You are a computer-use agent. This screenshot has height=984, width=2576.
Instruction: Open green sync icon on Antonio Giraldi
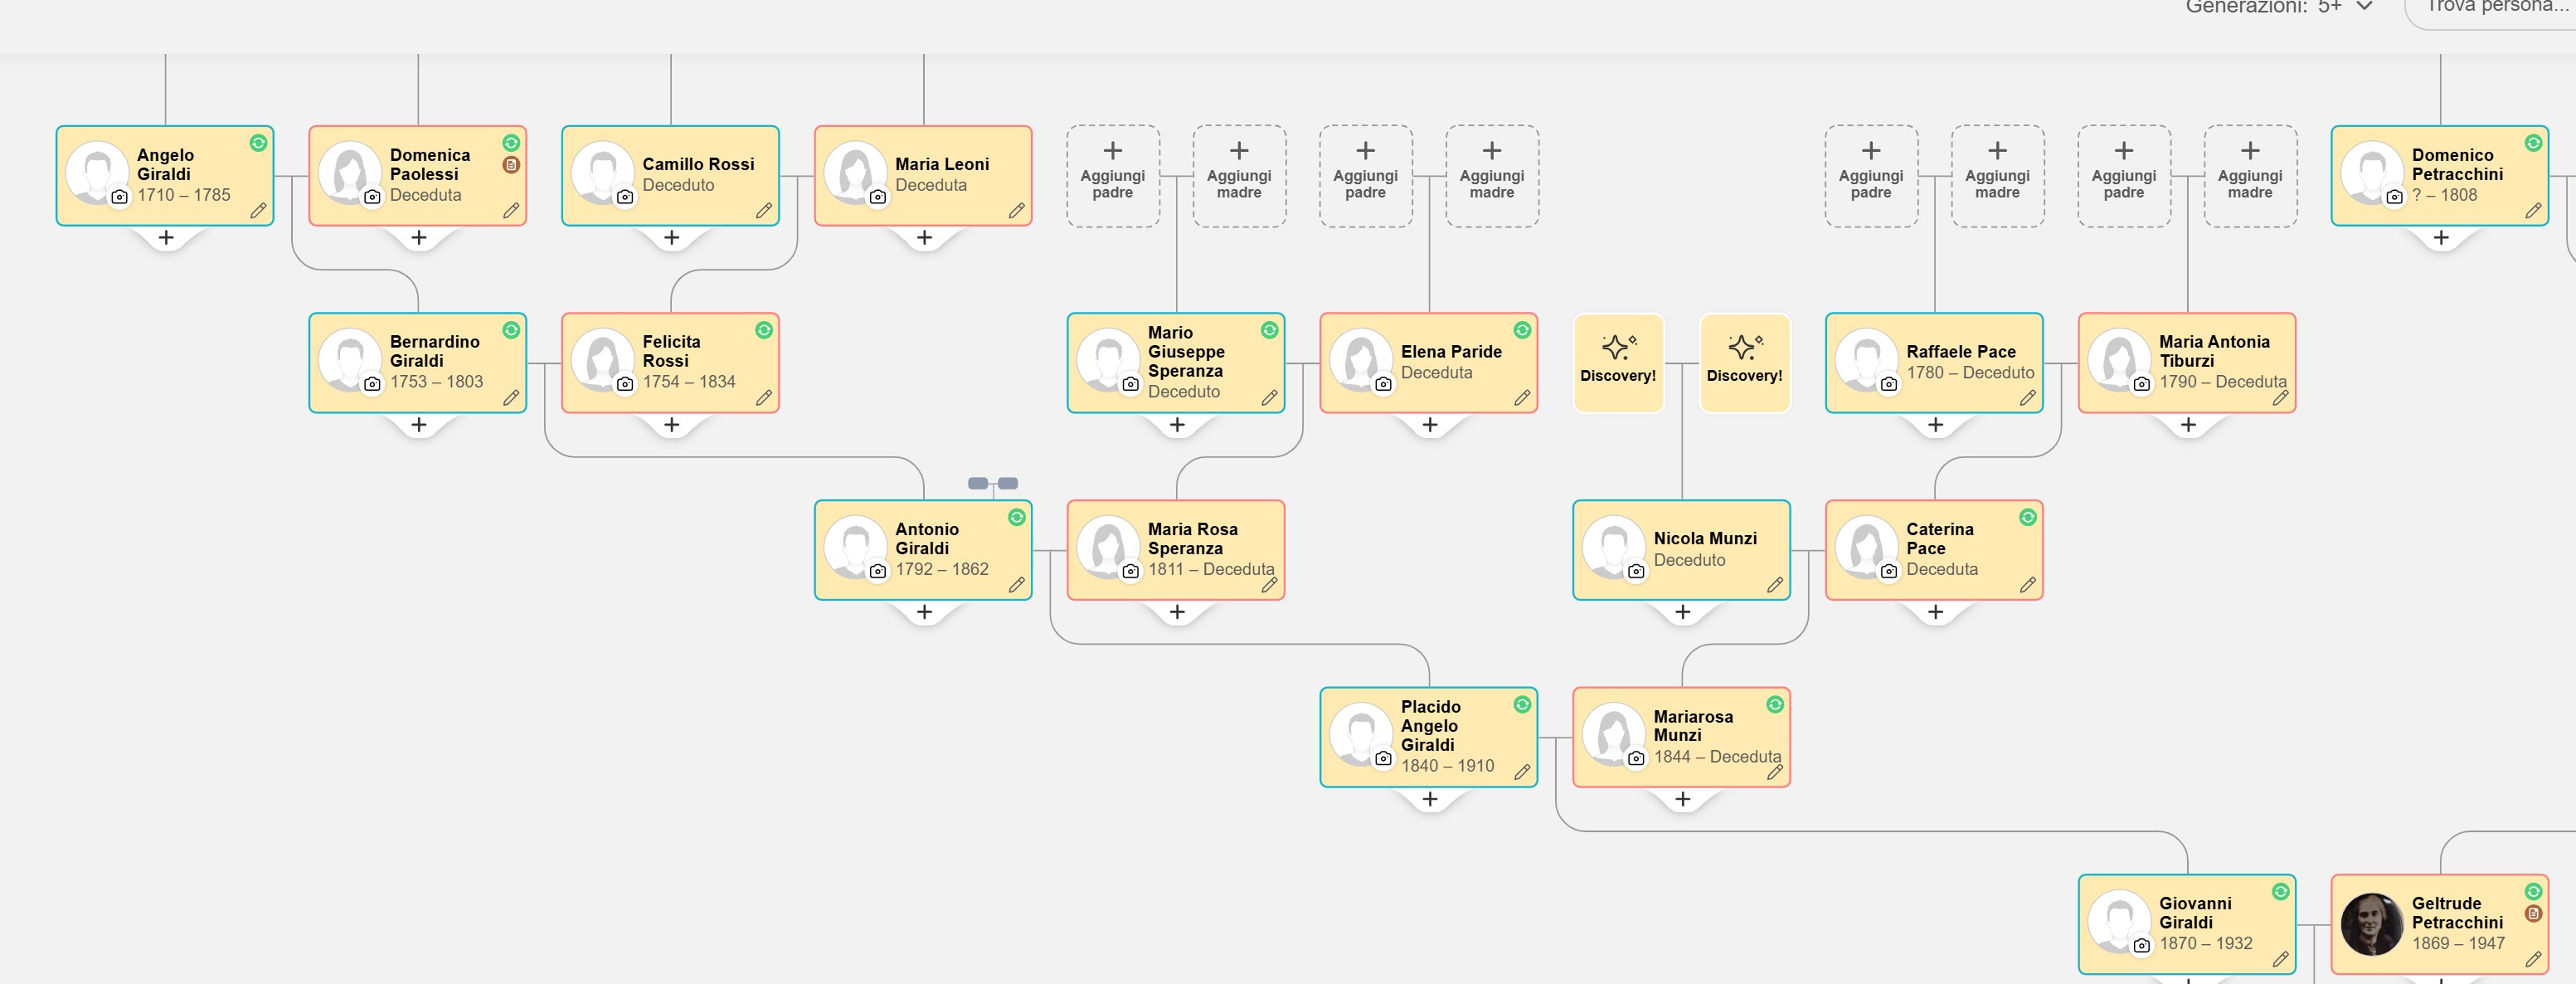[x=1017, y=517]
